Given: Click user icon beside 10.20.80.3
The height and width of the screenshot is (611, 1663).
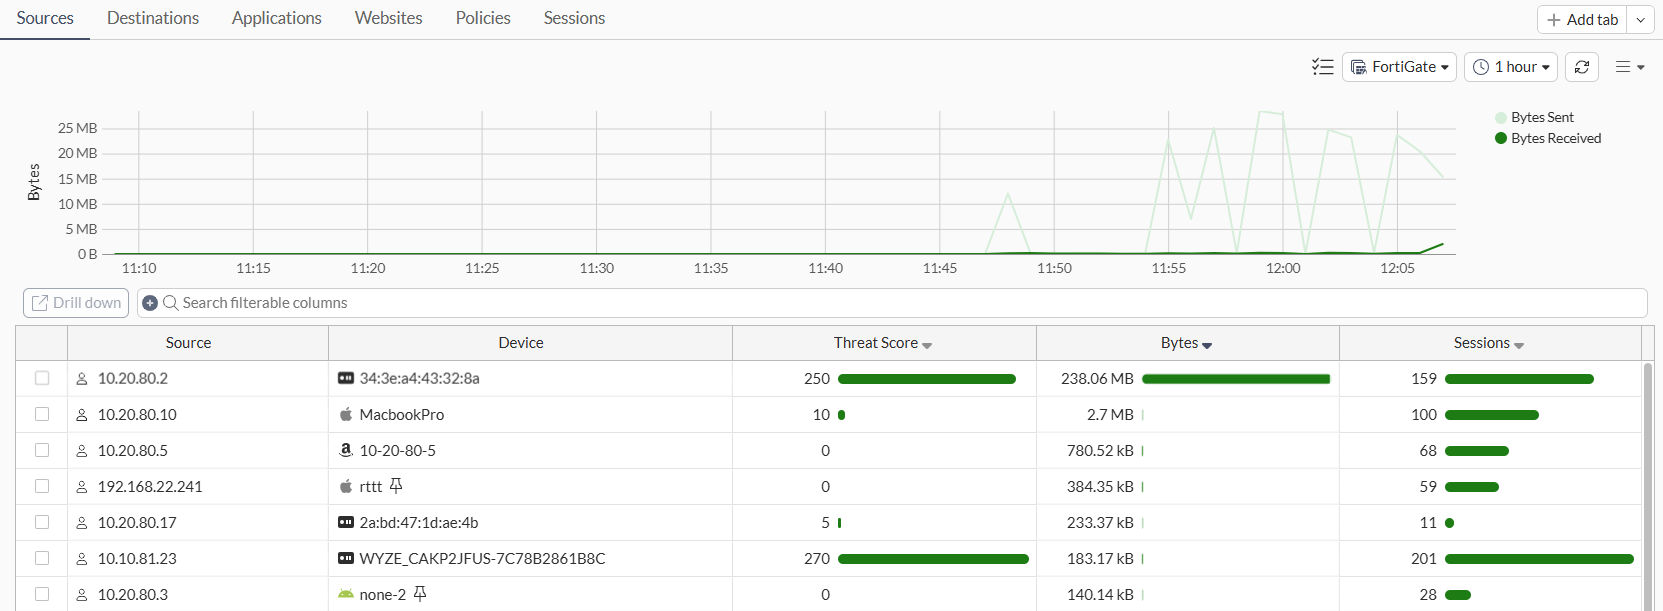Looking at the screenshot, I should 82,595.
